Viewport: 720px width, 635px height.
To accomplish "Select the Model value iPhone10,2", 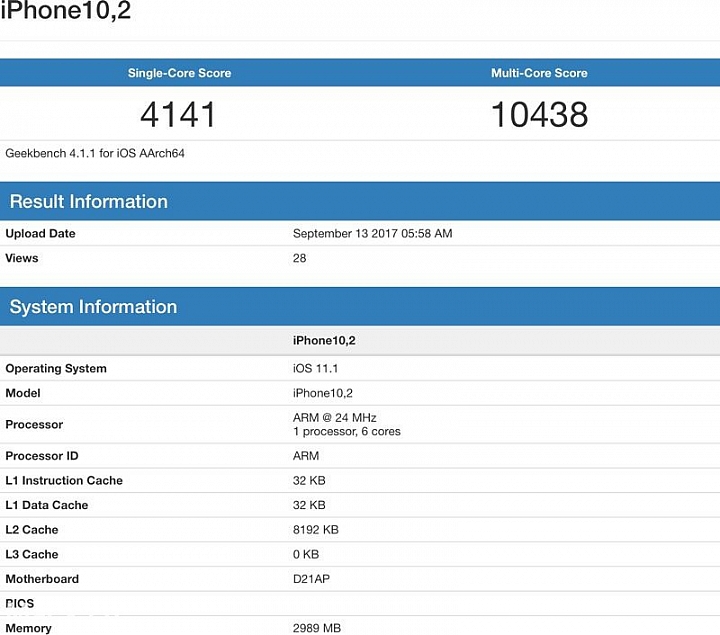I will (x=323, y=393).
